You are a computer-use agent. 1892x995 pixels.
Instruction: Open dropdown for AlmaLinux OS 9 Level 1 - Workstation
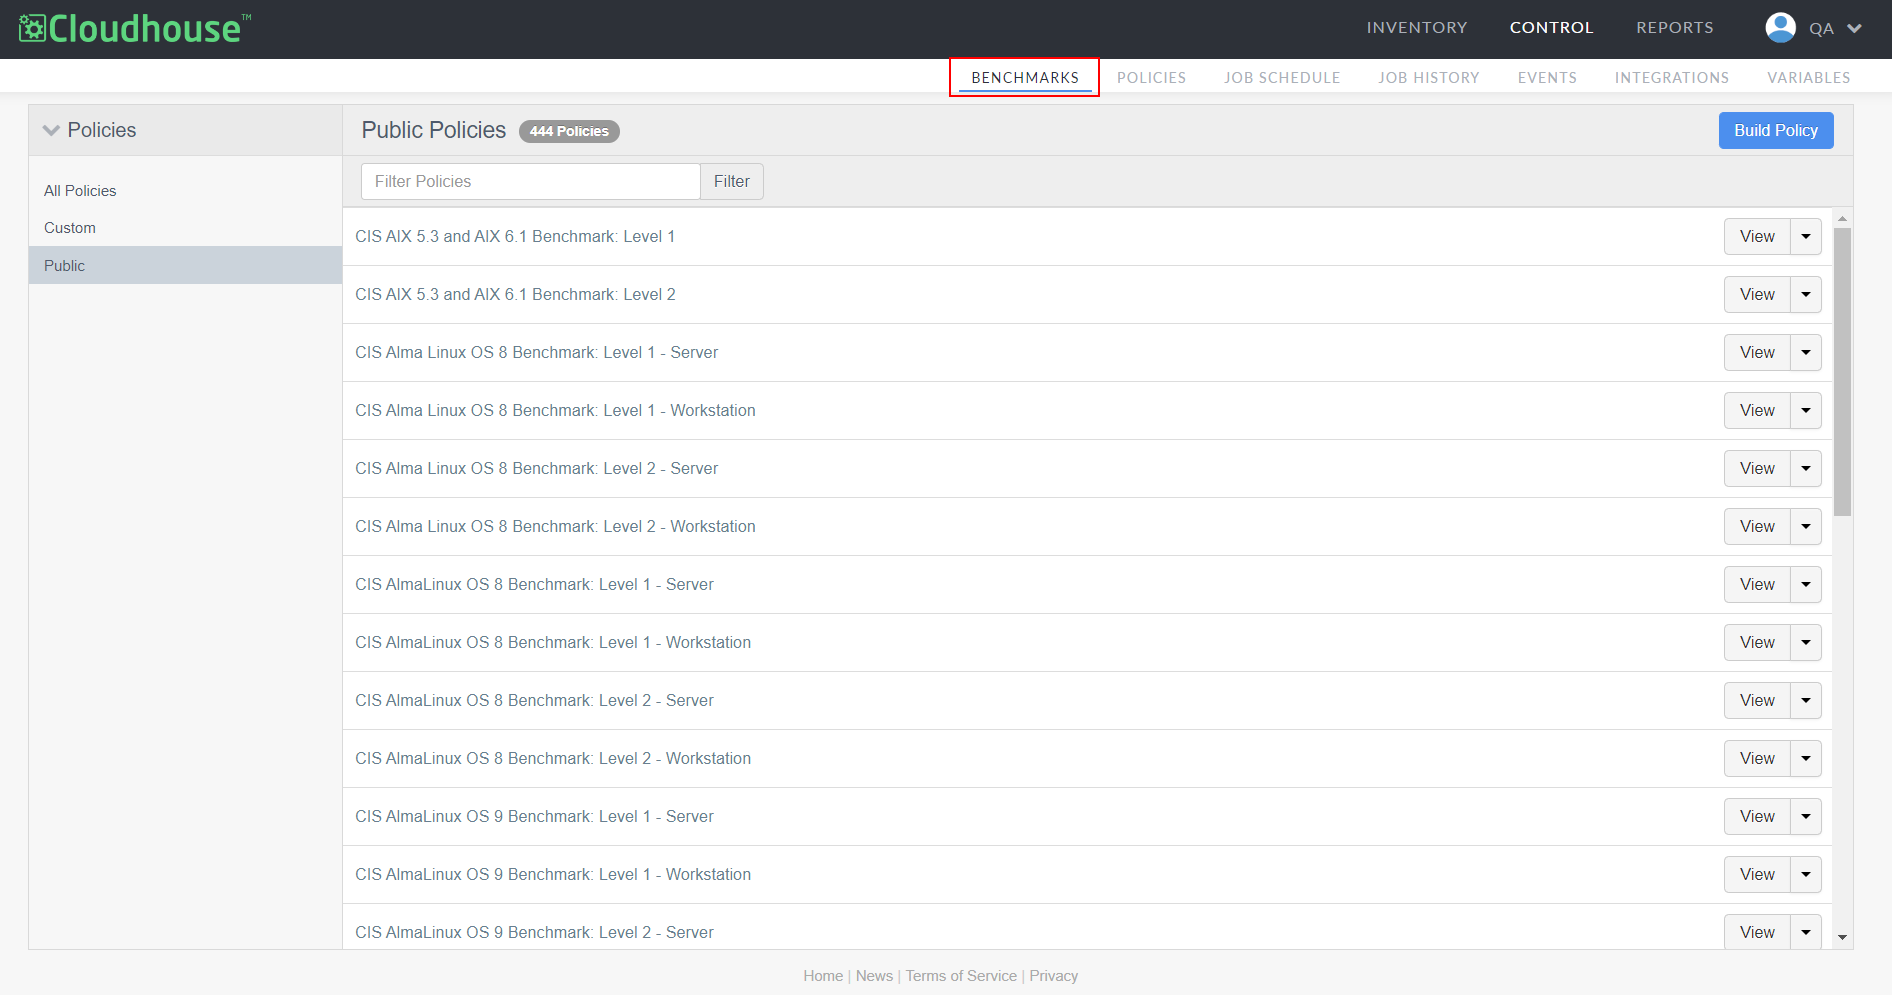1805,875
